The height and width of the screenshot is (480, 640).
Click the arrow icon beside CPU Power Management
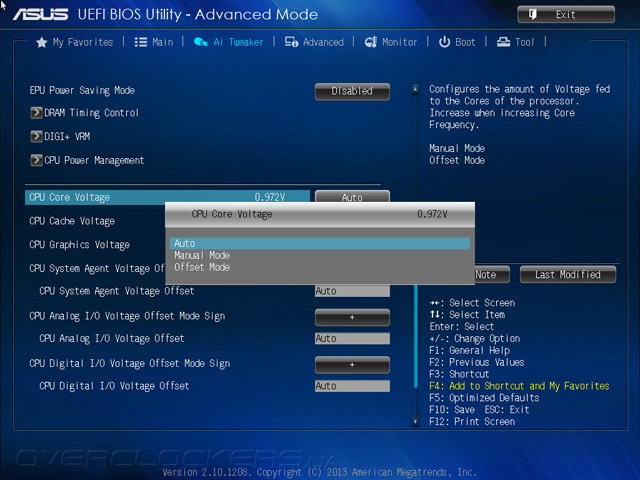pyautogui.click(x=36, y=160)
